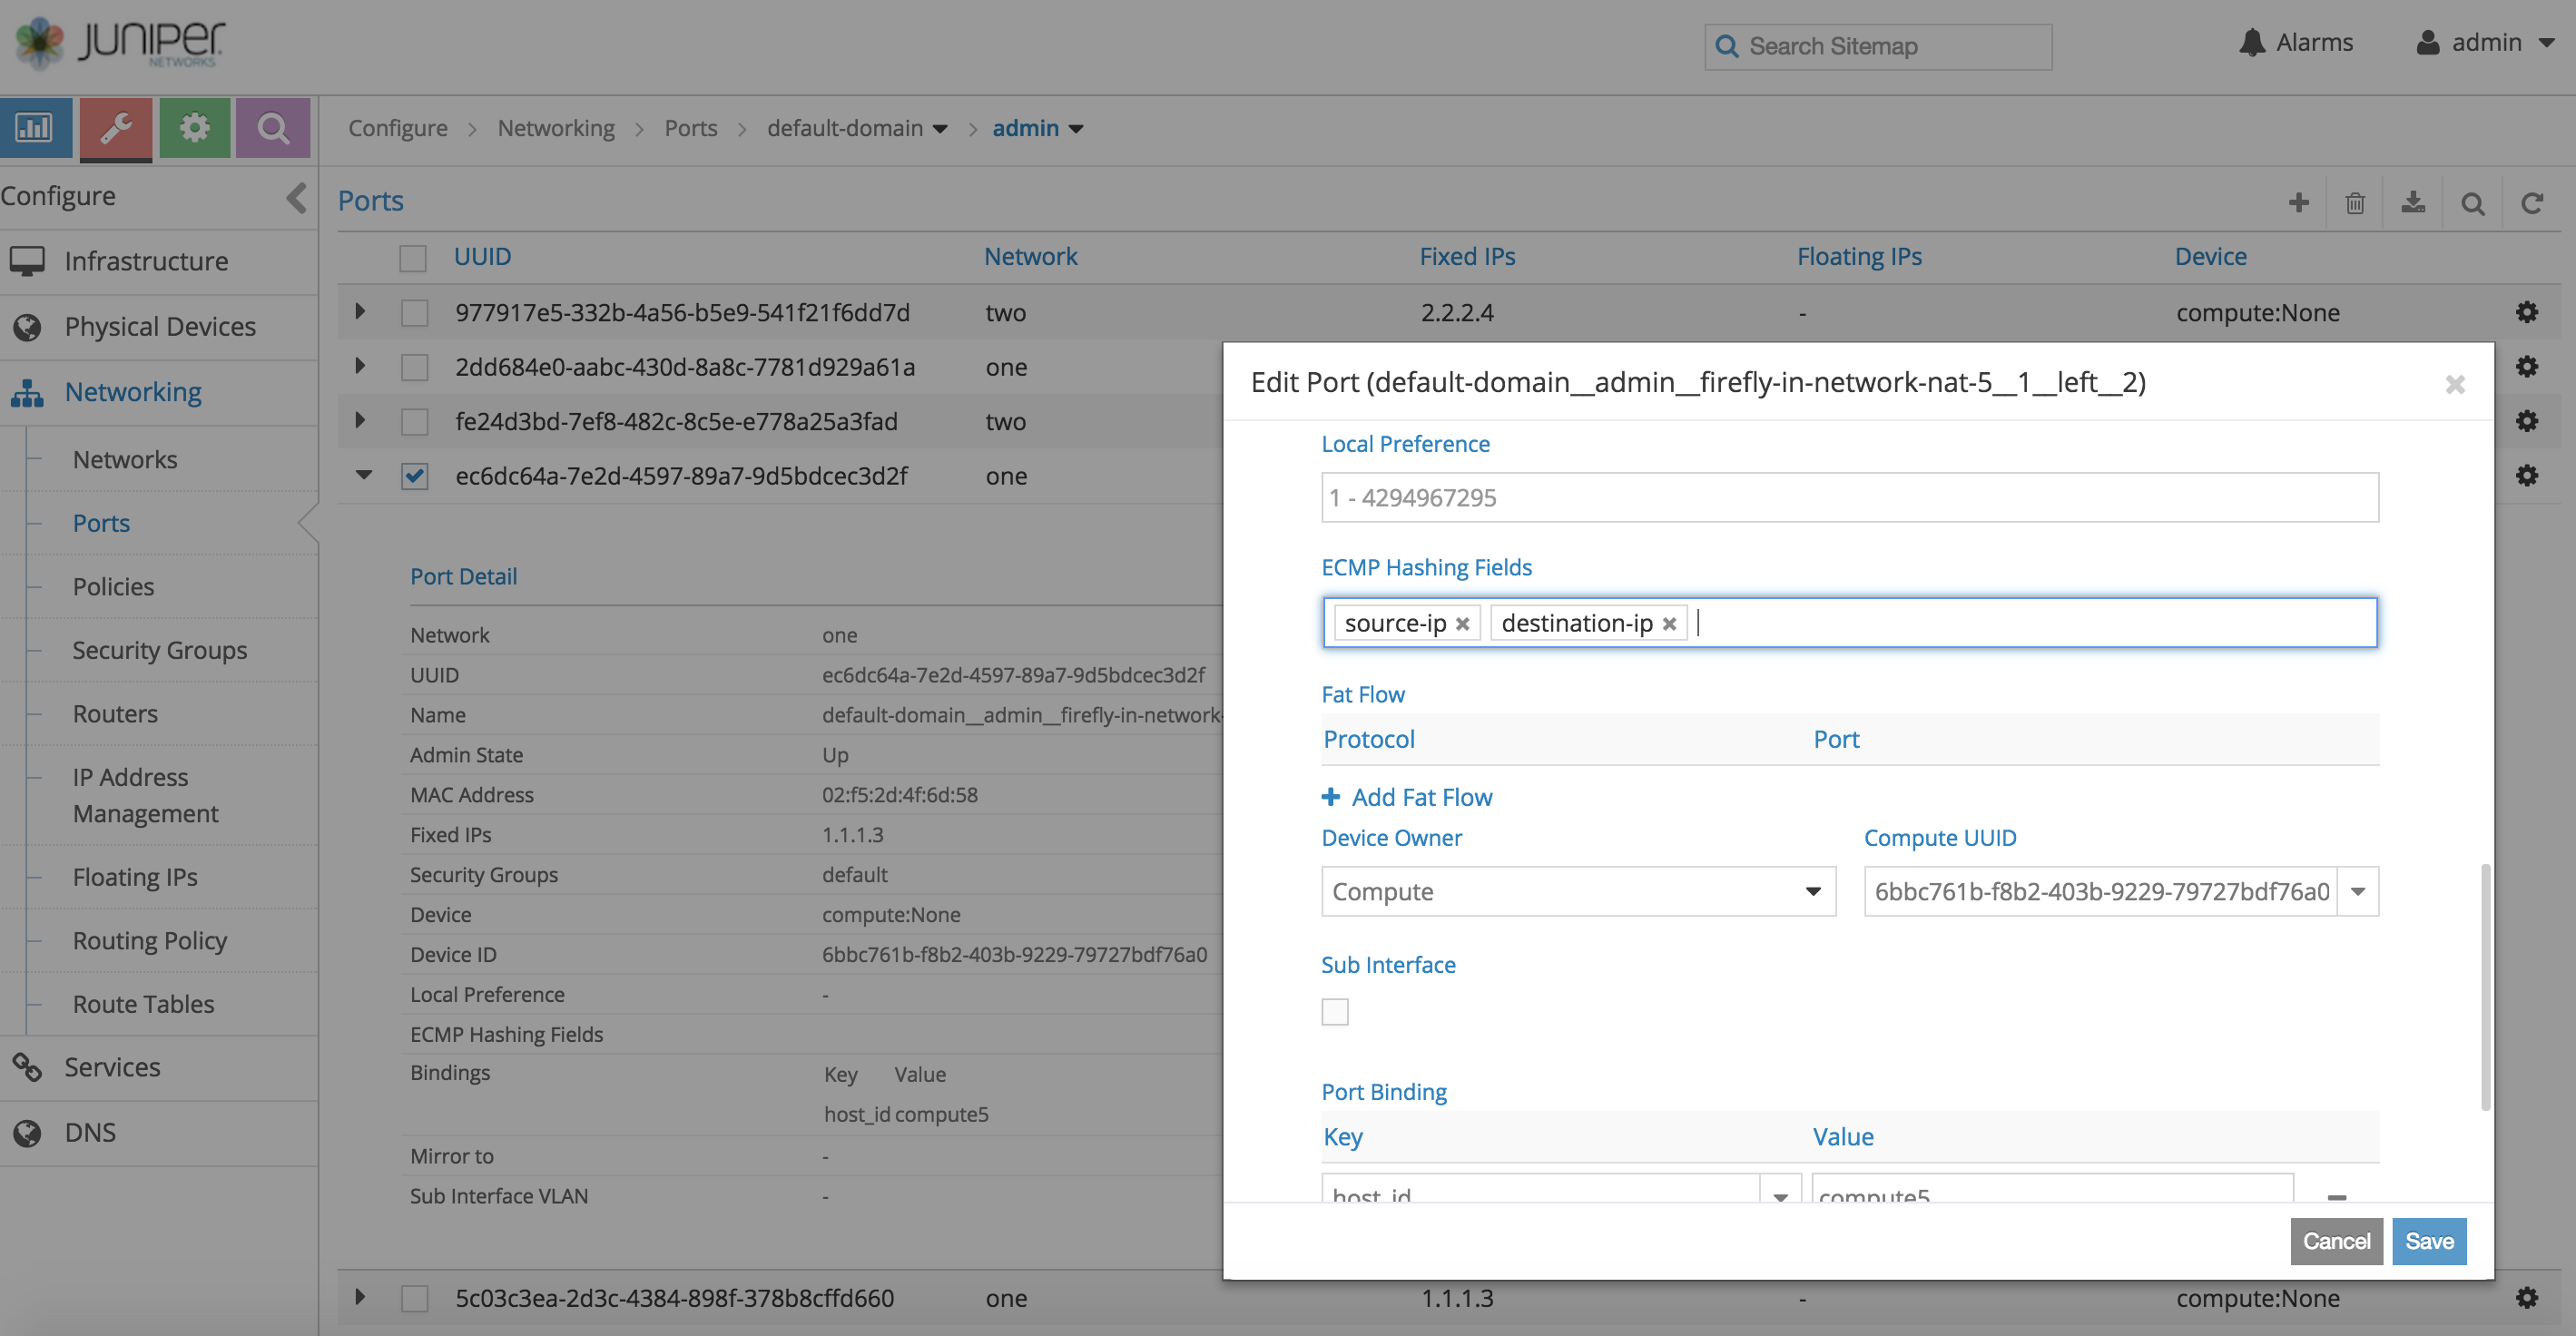
Task: Click the Save button
Action: pos(2428,1241)
